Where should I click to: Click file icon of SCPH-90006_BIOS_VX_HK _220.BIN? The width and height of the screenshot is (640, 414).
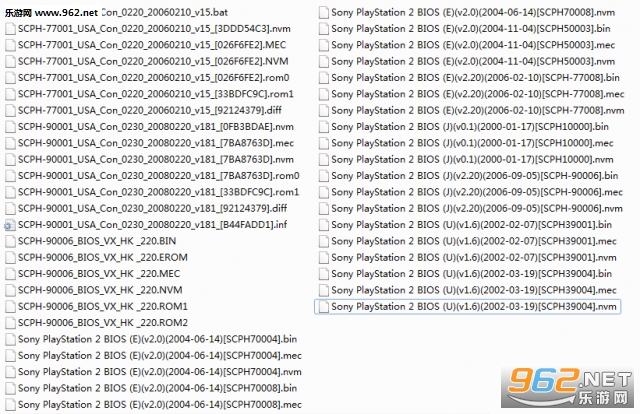(x=10, y=241)
